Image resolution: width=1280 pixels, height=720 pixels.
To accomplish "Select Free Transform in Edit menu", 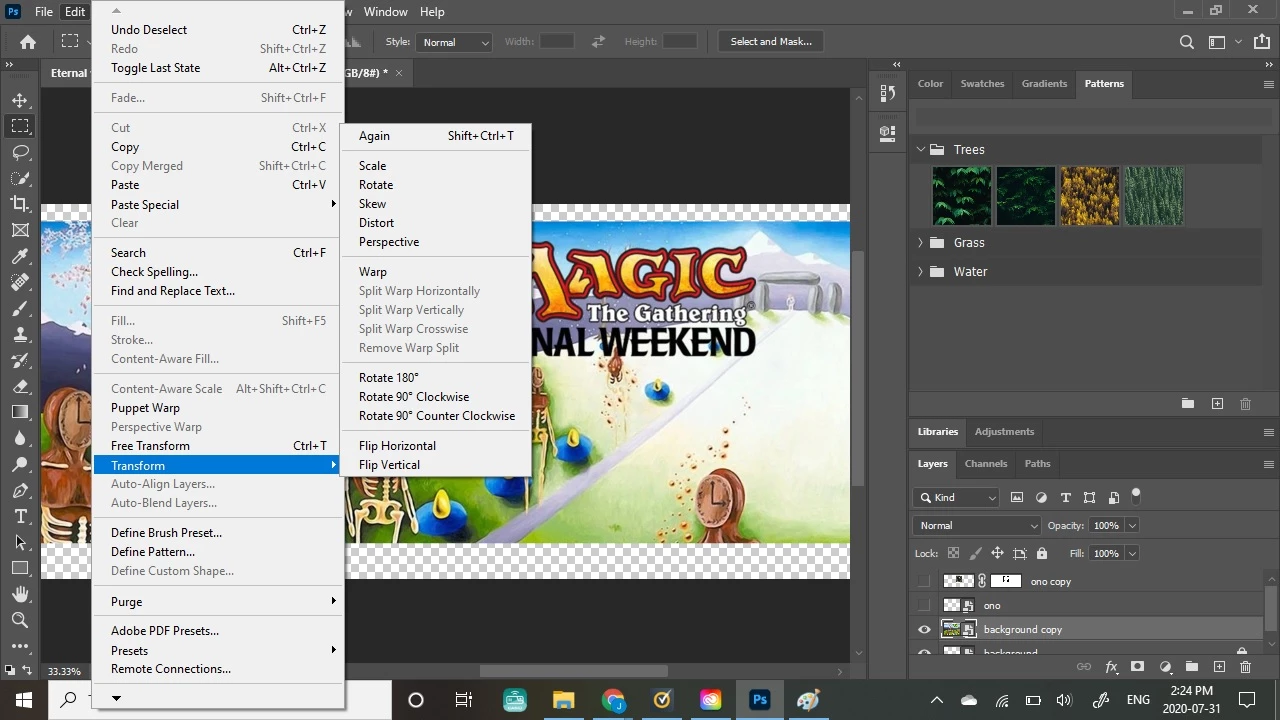I will tap(218, 446).
